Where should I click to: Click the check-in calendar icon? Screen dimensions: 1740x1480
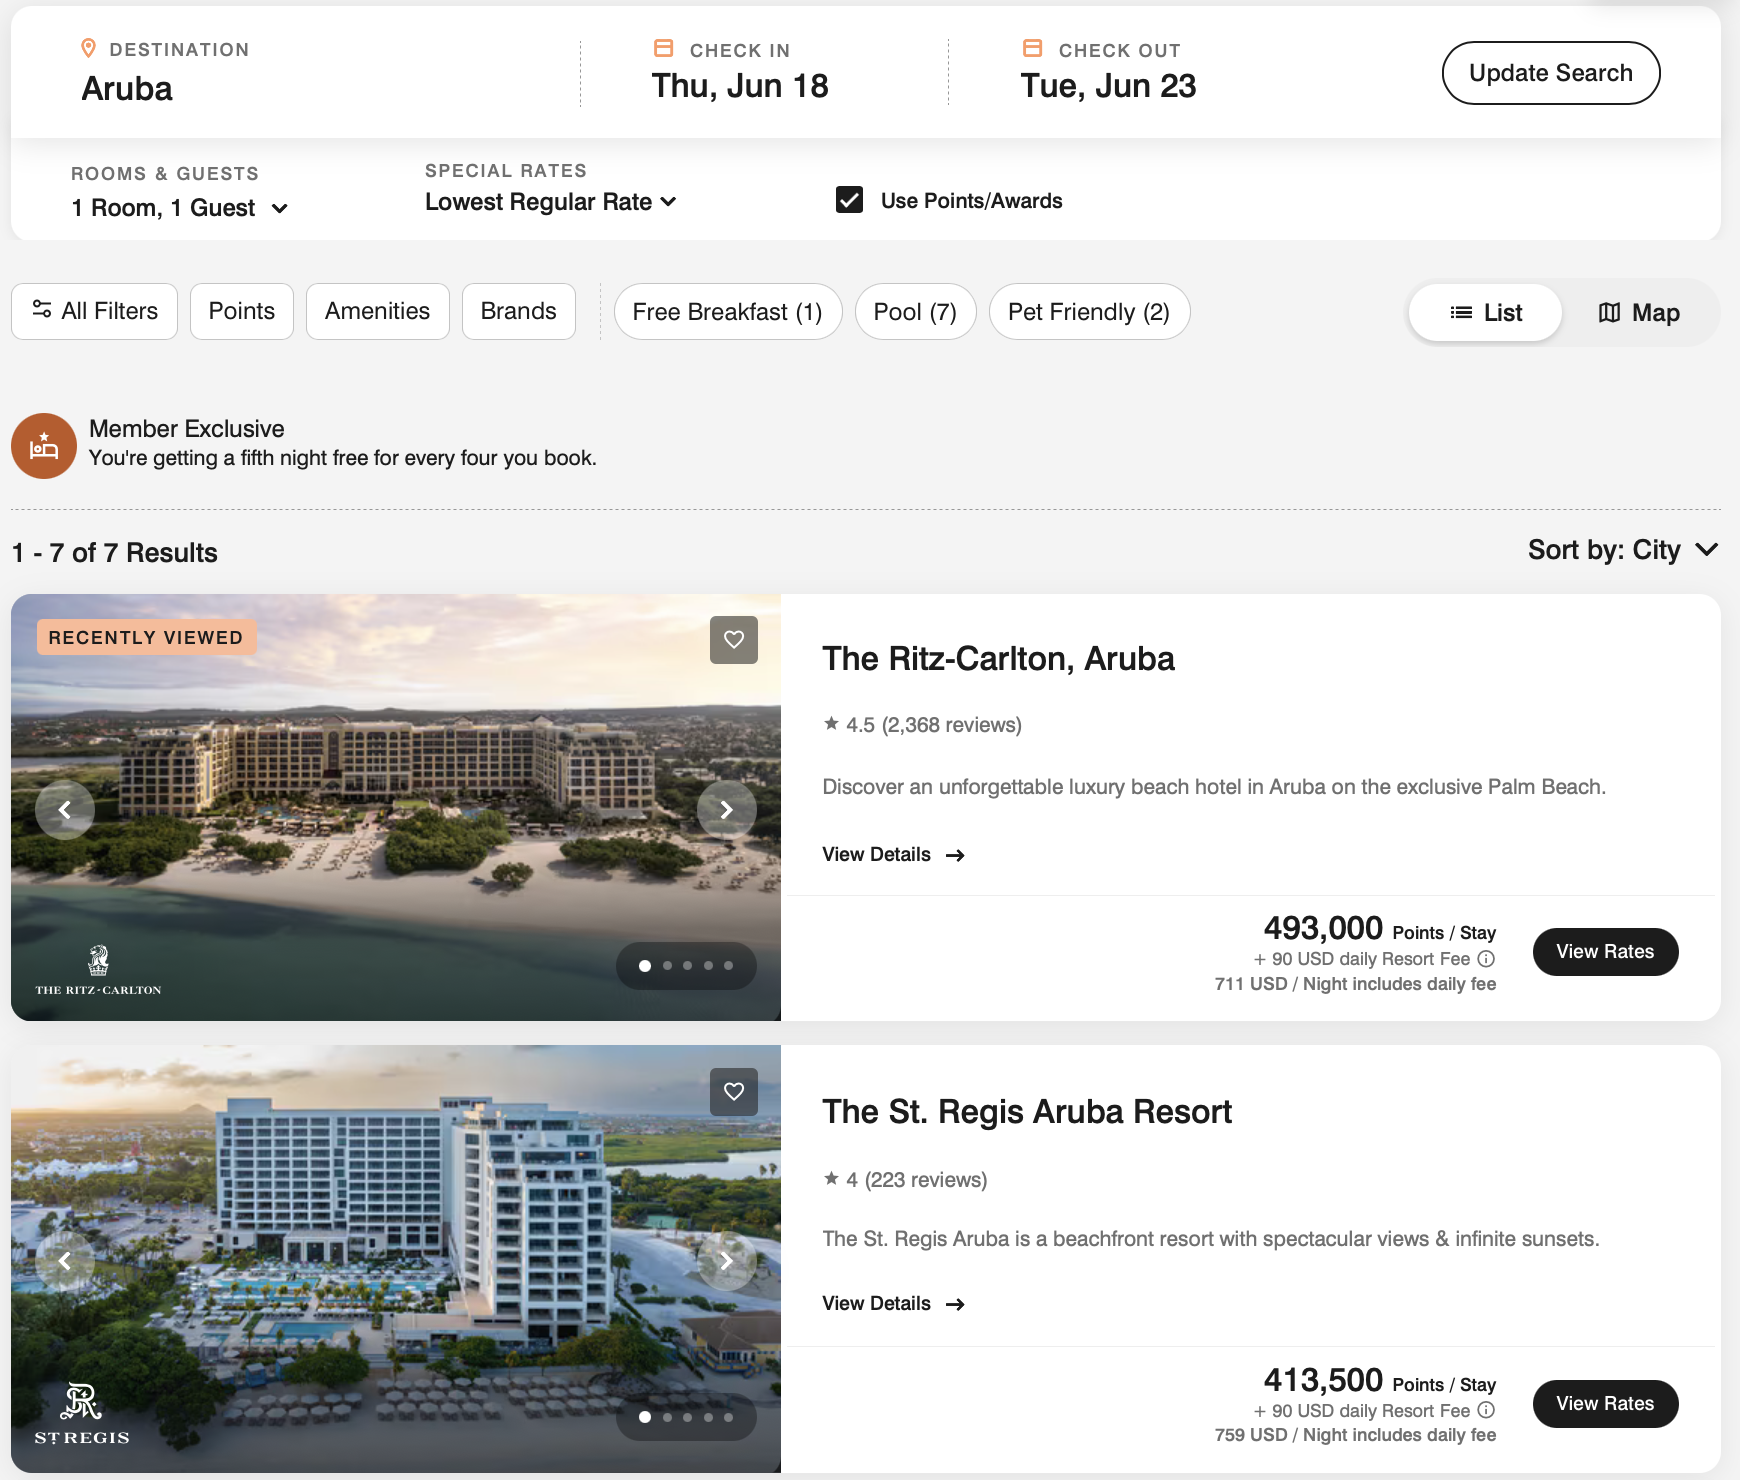[x=663, y=48]
